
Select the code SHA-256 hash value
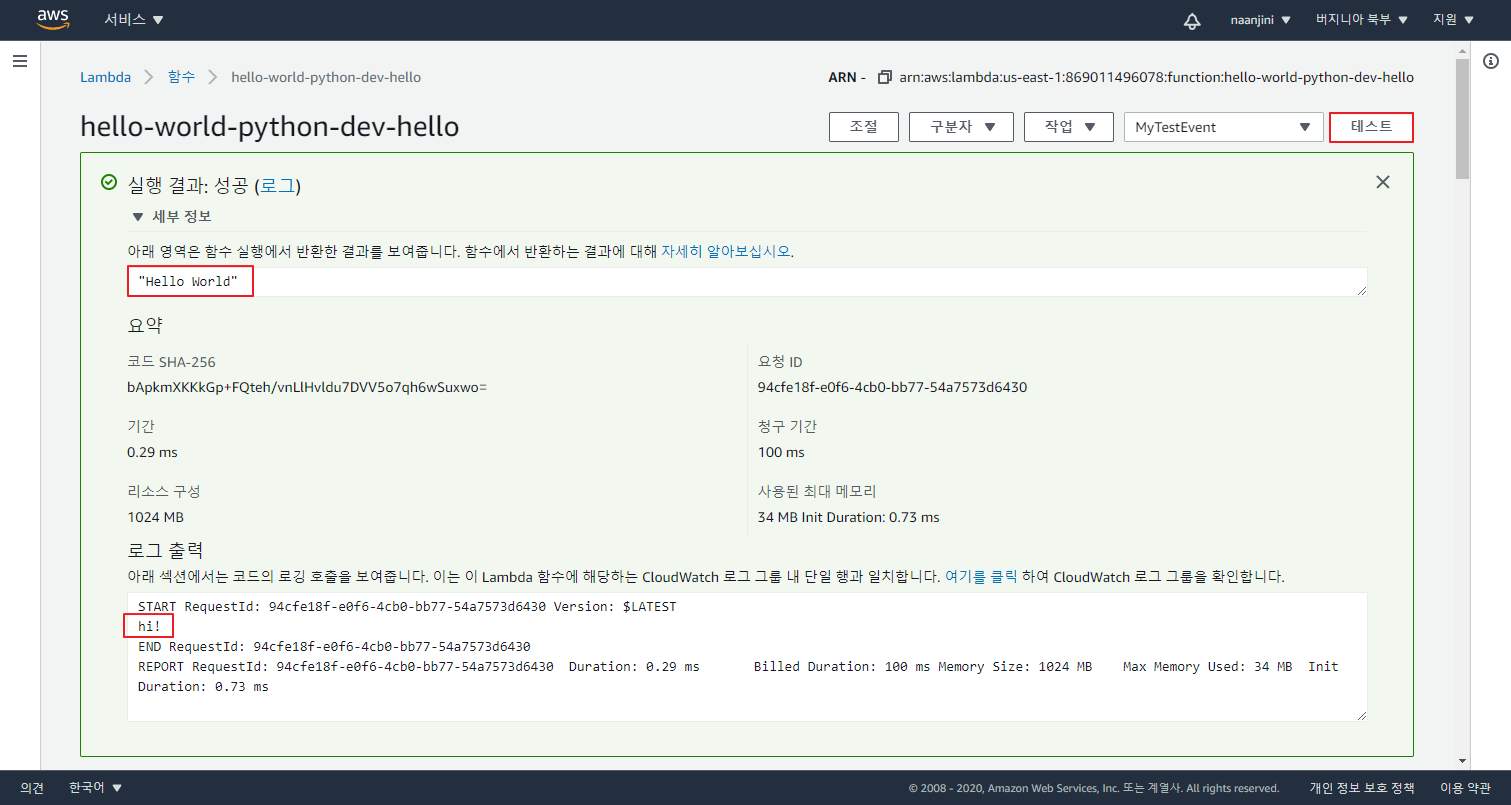point(307,387)
